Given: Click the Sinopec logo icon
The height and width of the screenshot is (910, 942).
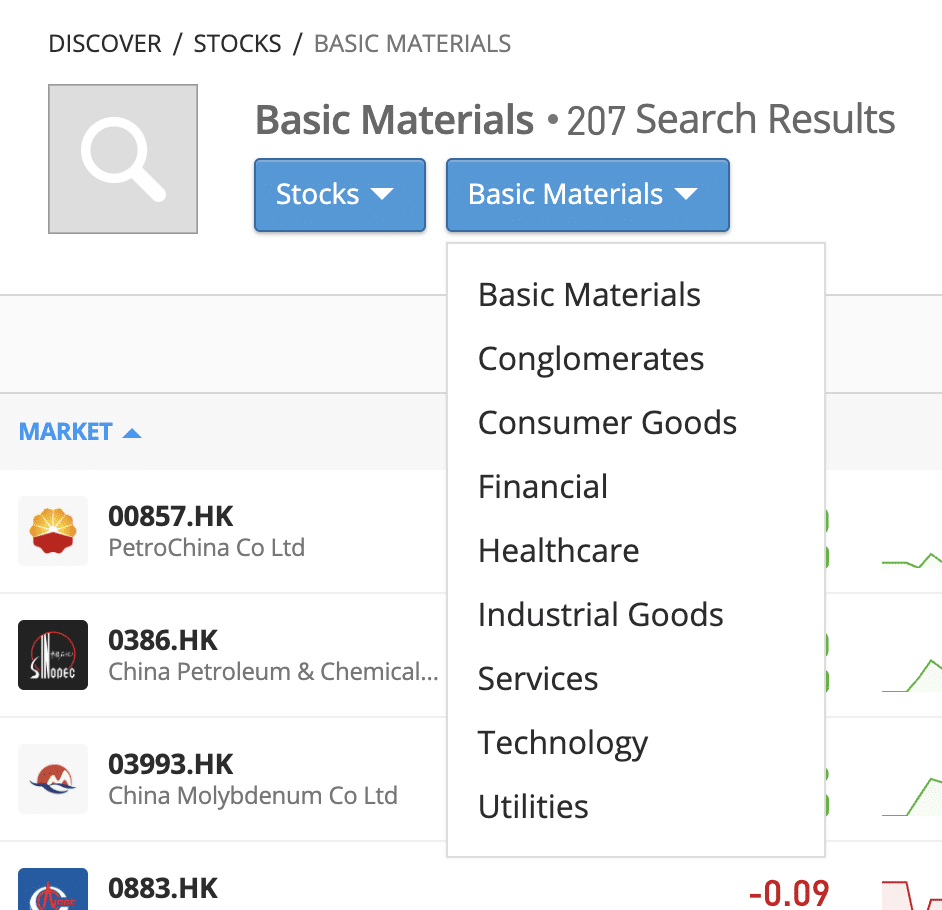Looking at the screenshot, I should 53,655.
